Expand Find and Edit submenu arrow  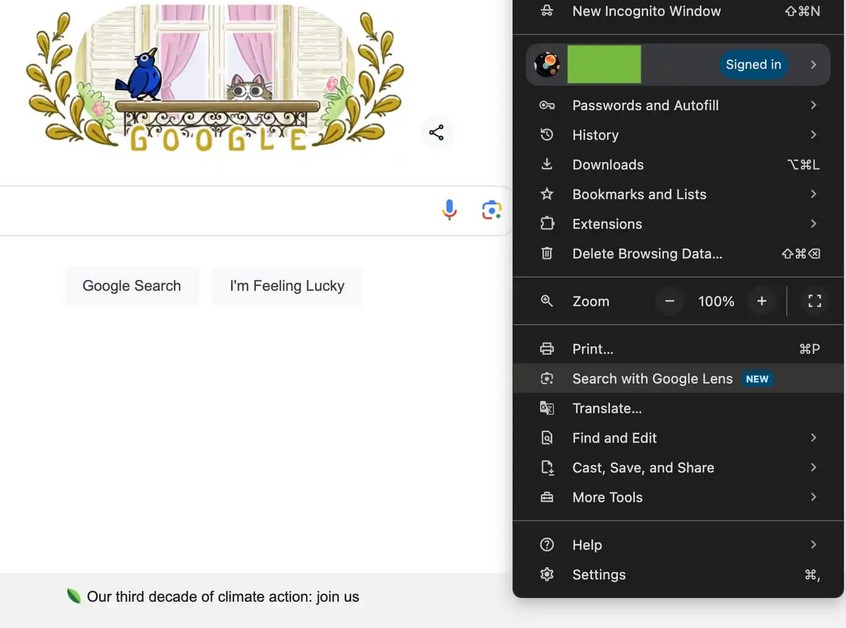tap(813, 438)
